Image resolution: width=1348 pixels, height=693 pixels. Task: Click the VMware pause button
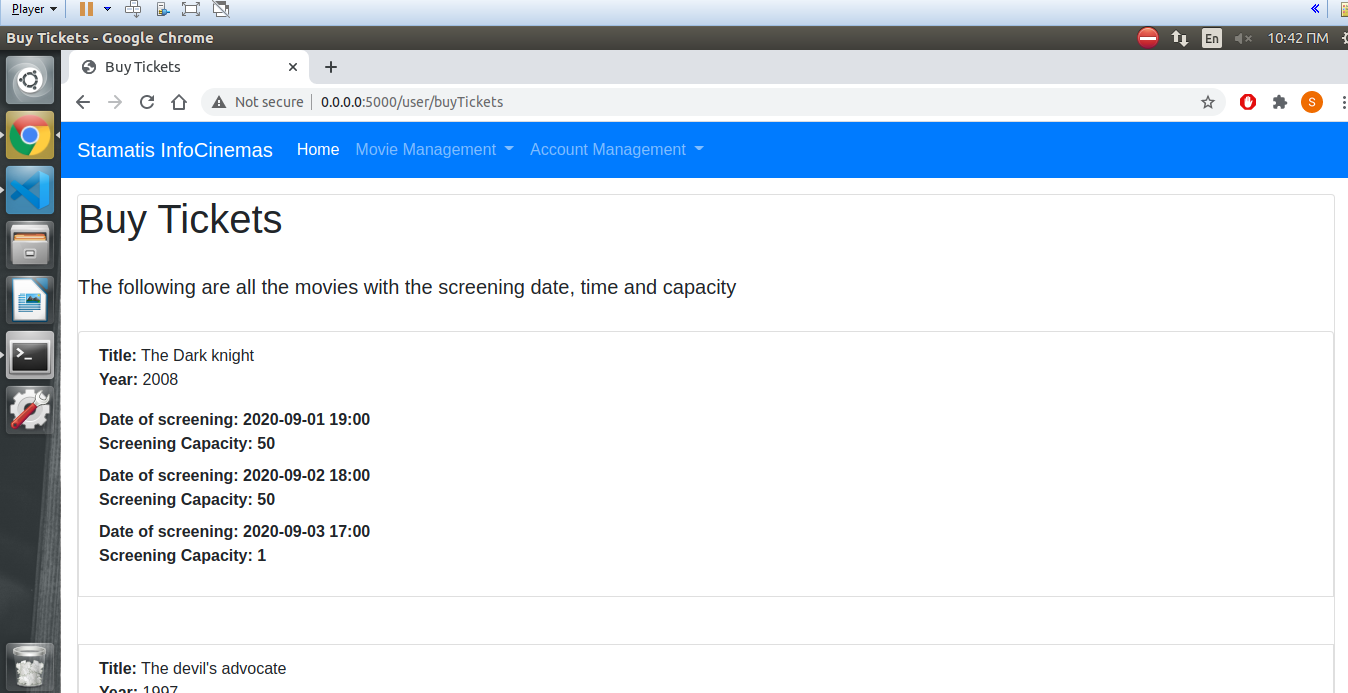coord(86,9)
